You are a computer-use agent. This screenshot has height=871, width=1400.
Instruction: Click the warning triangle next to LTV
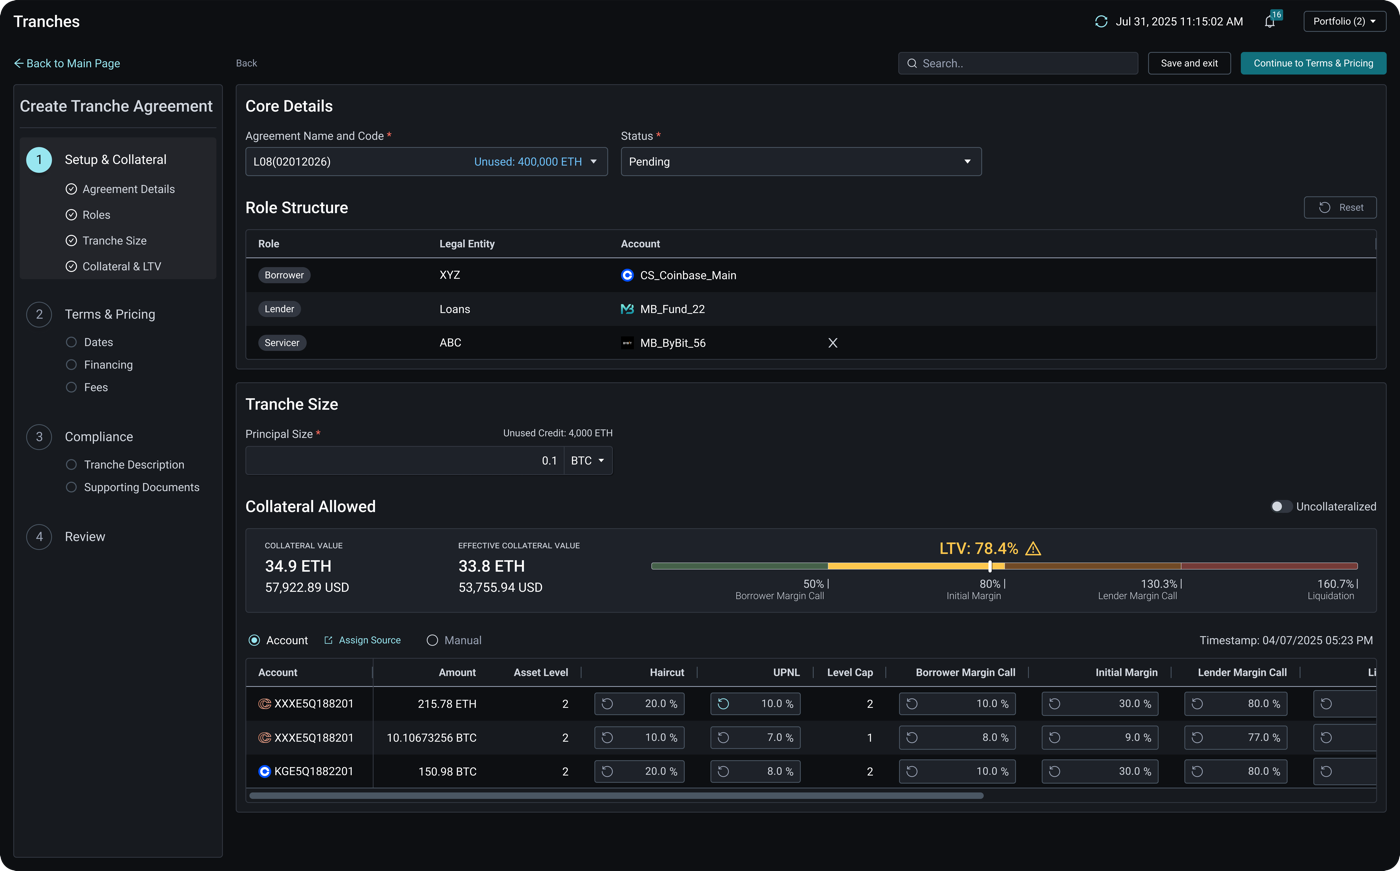point(1033,549)
